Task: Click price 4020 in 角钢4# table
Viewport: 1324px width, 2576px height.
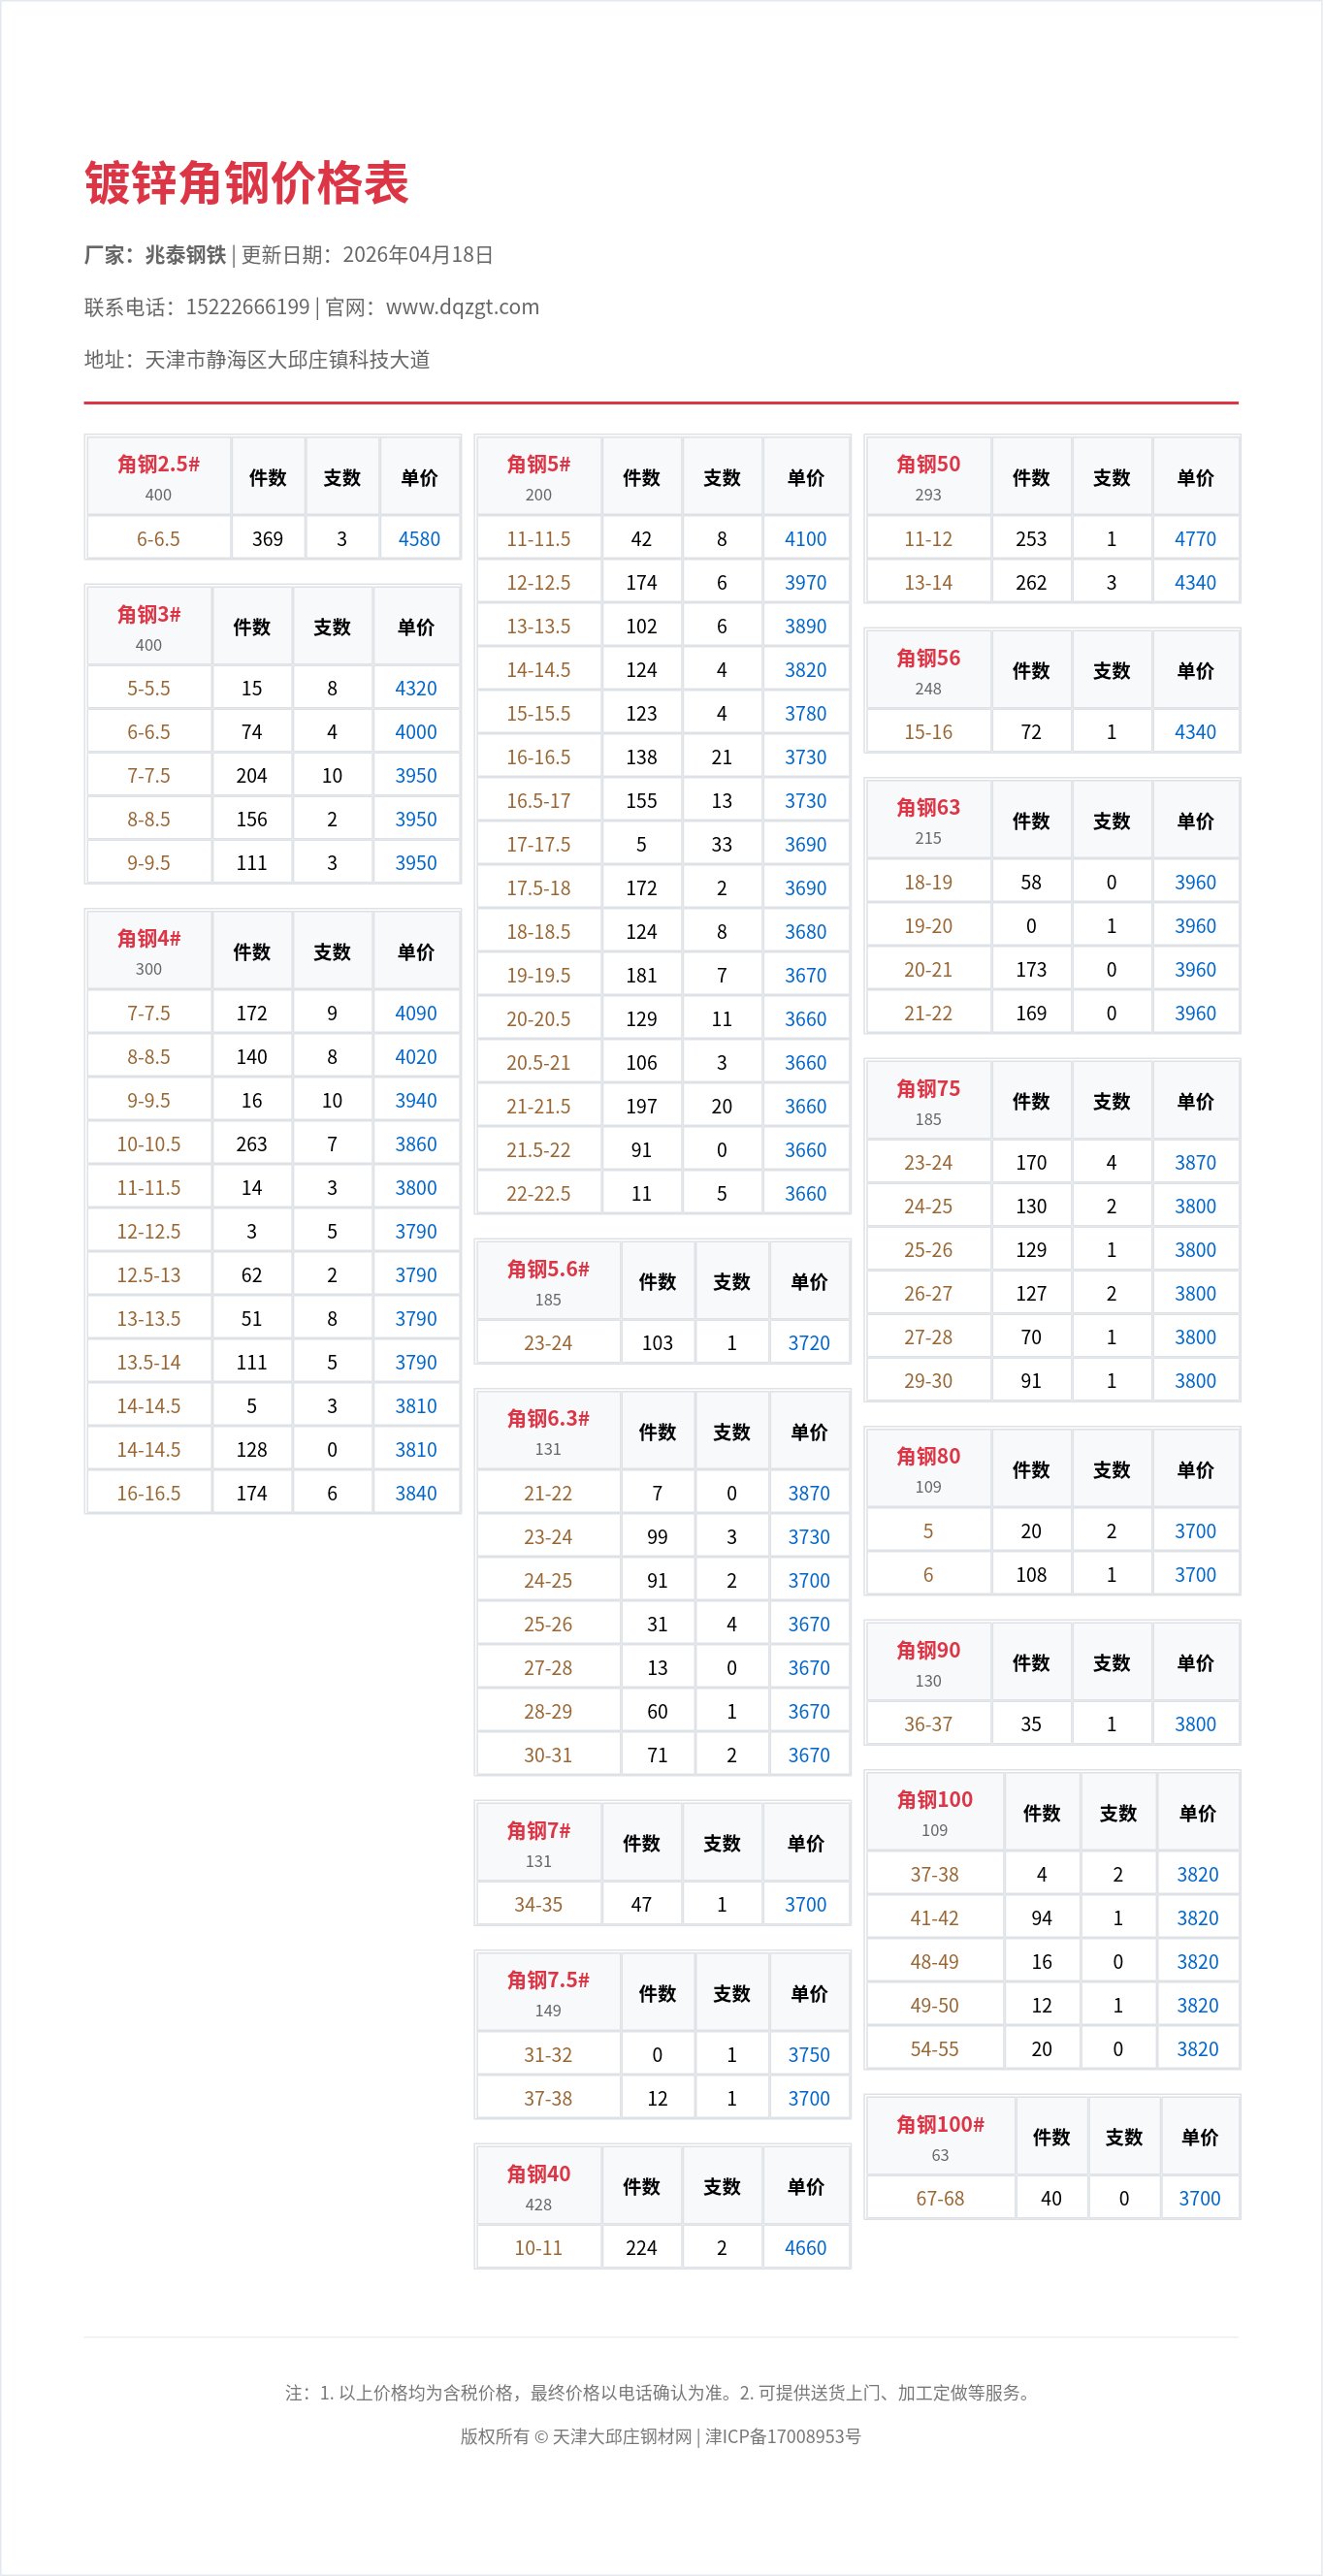Action: coord(416,1057)
